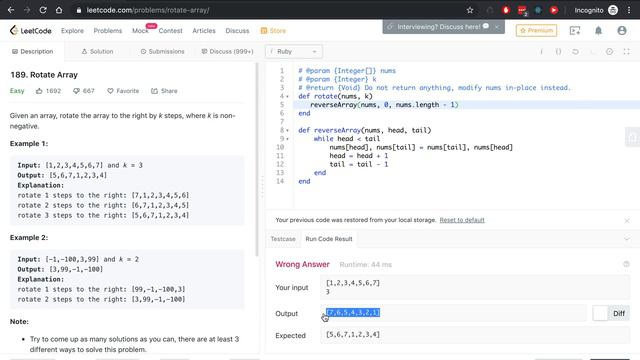Open the Articles menu

[x=204, y=31]
